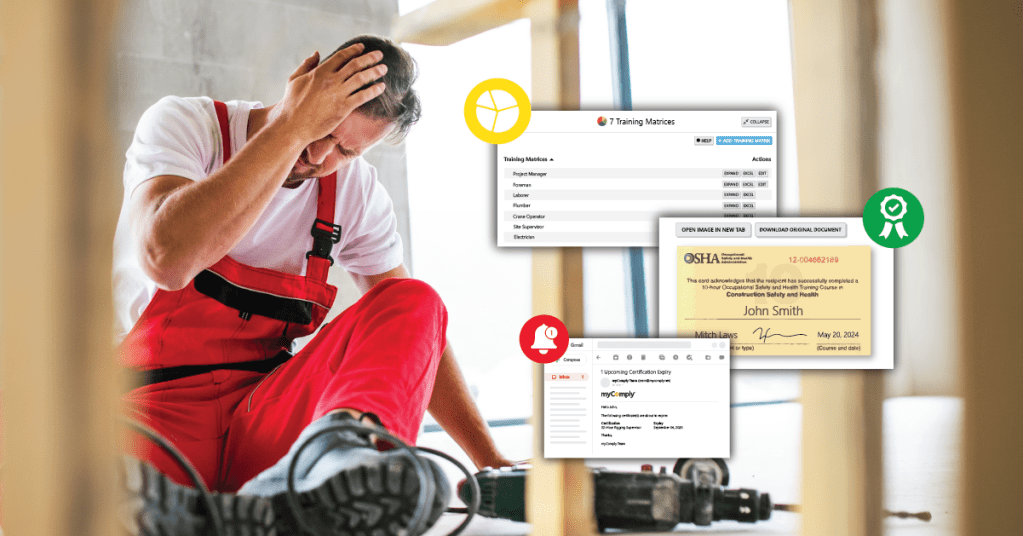Image resolution: width=1023 pixels, height=536 pixels.
Task: Click Add Training Matrix button
Action: [x=744, y=141]
